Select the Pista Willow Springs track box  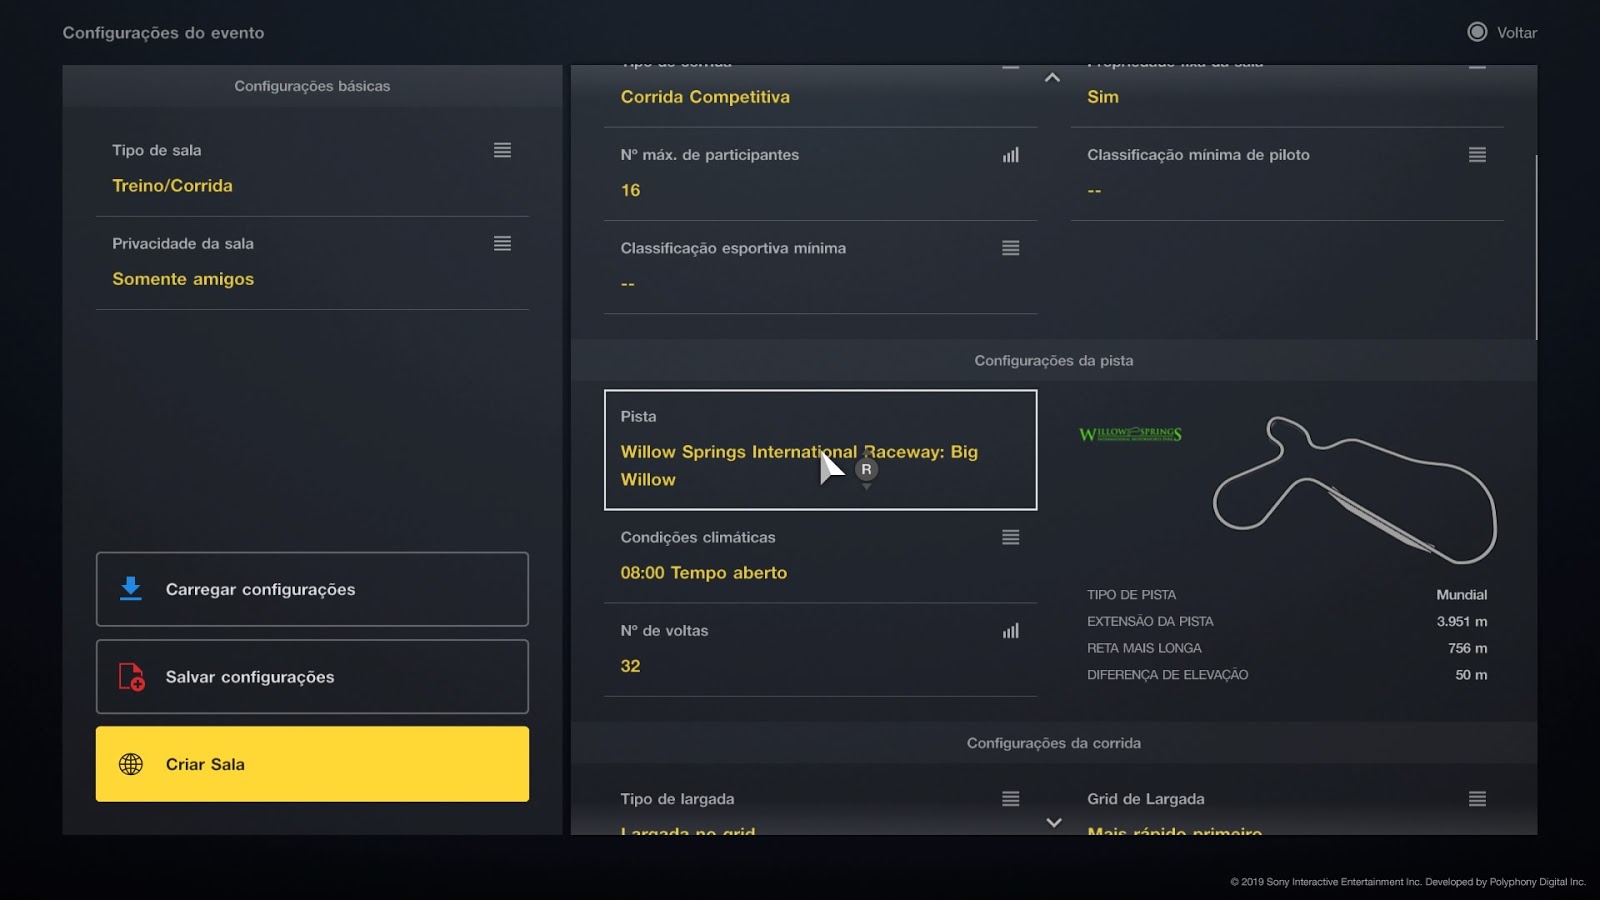[x=820, y=450]
